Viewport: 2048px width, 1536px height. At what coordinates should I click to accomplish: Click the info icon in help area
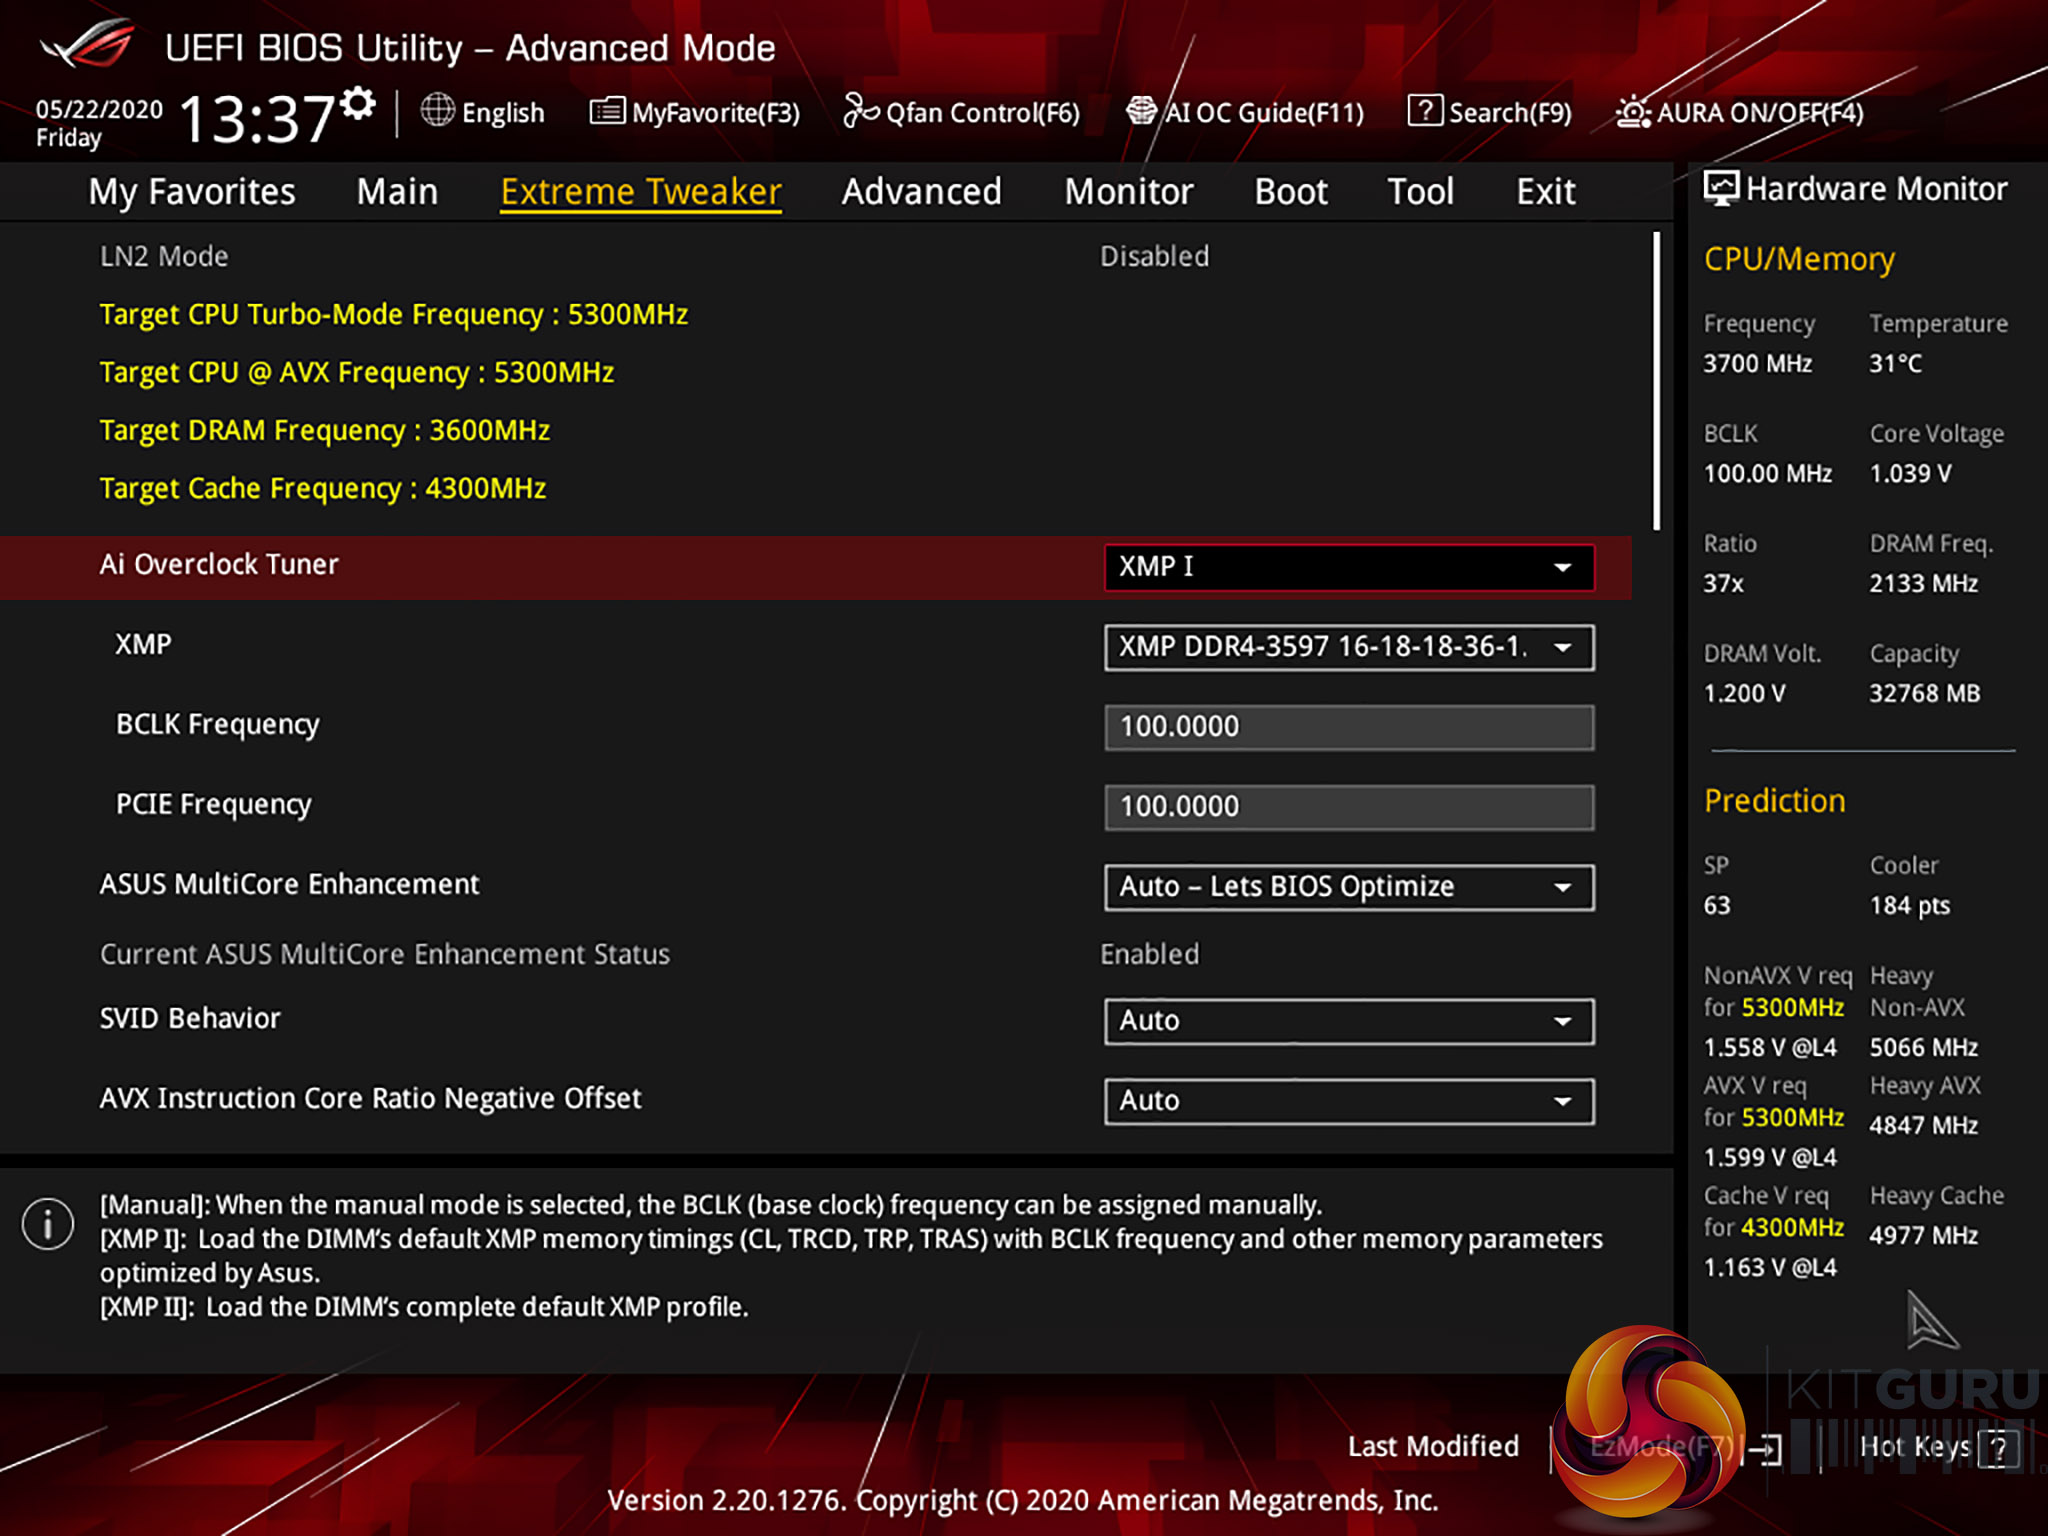coord(47,1223)
